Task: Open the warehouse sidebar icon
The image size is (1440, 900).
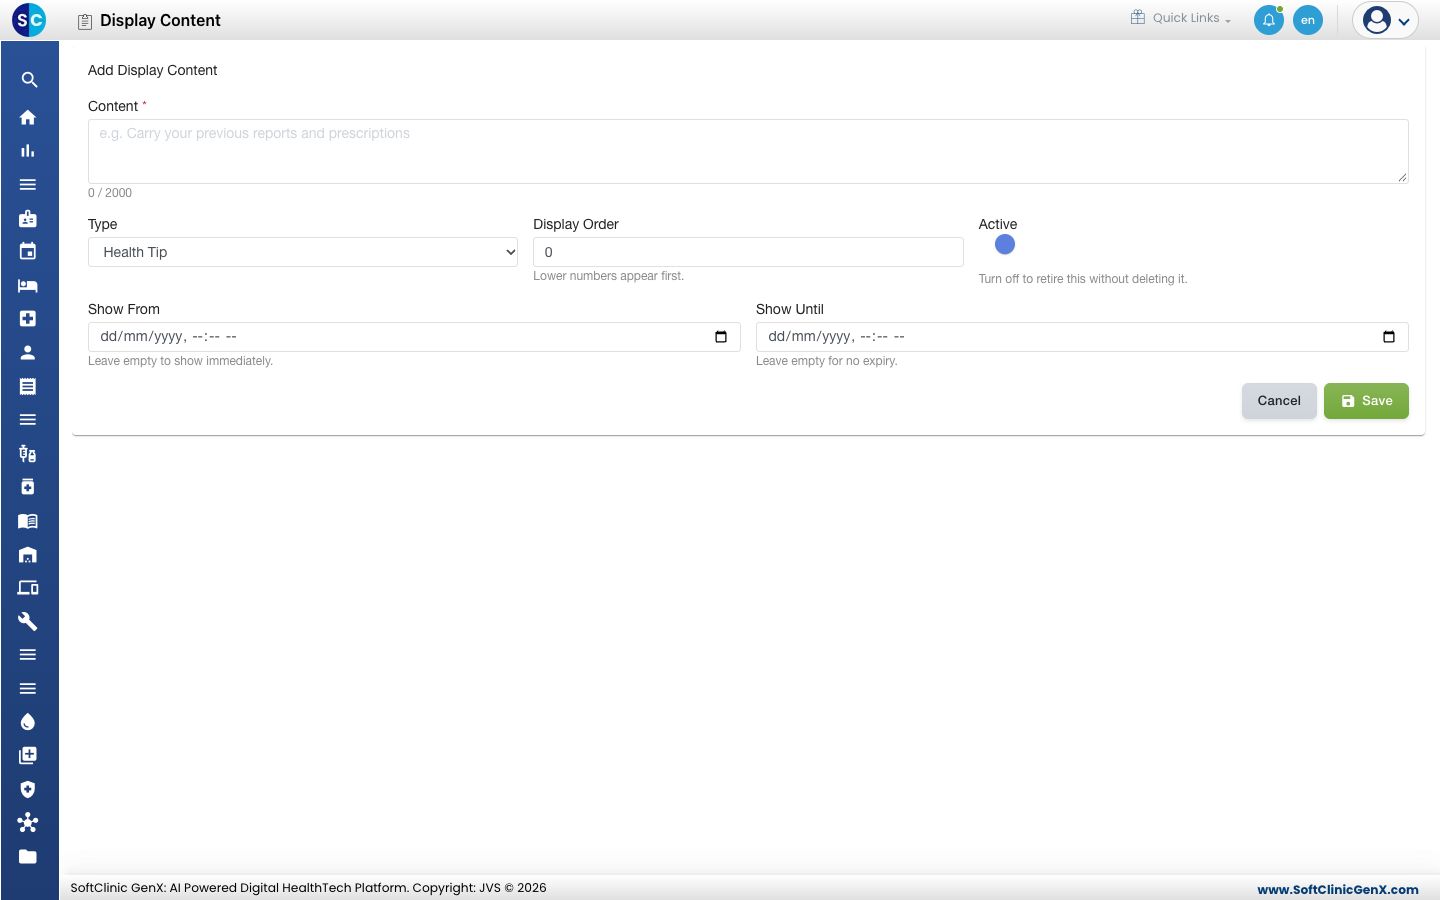Action: point(28,554)
